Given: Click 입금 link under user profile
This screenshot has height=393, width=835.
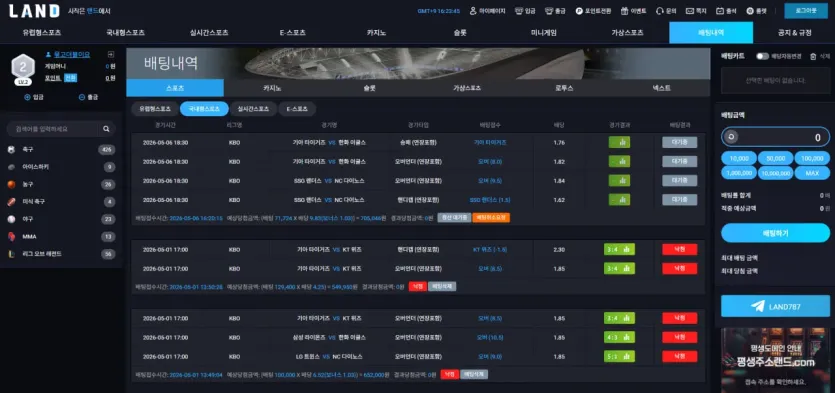Looking at the screenshot, I should [34, 97].
